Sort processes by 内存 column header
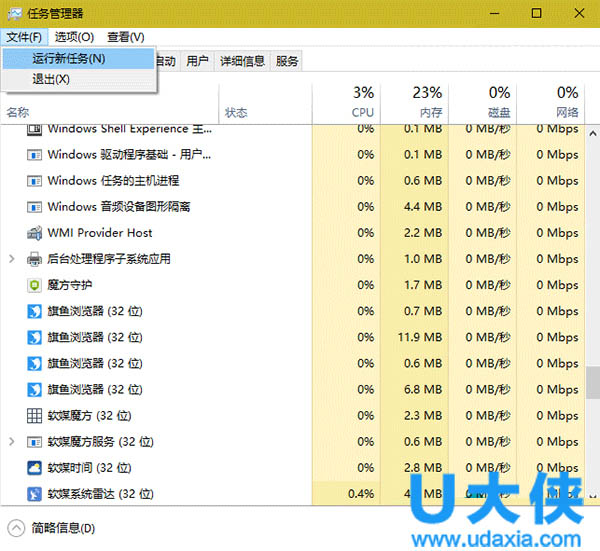Screen dimensions: 600x551 (x=414, y=102)
